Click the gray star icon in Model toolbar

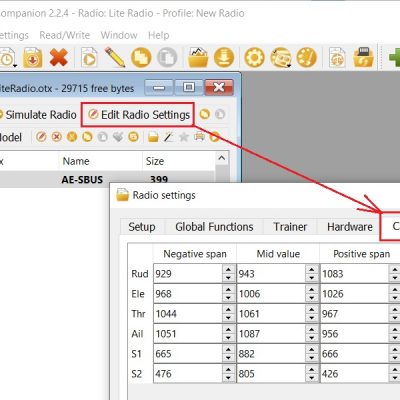pos(184,137)
